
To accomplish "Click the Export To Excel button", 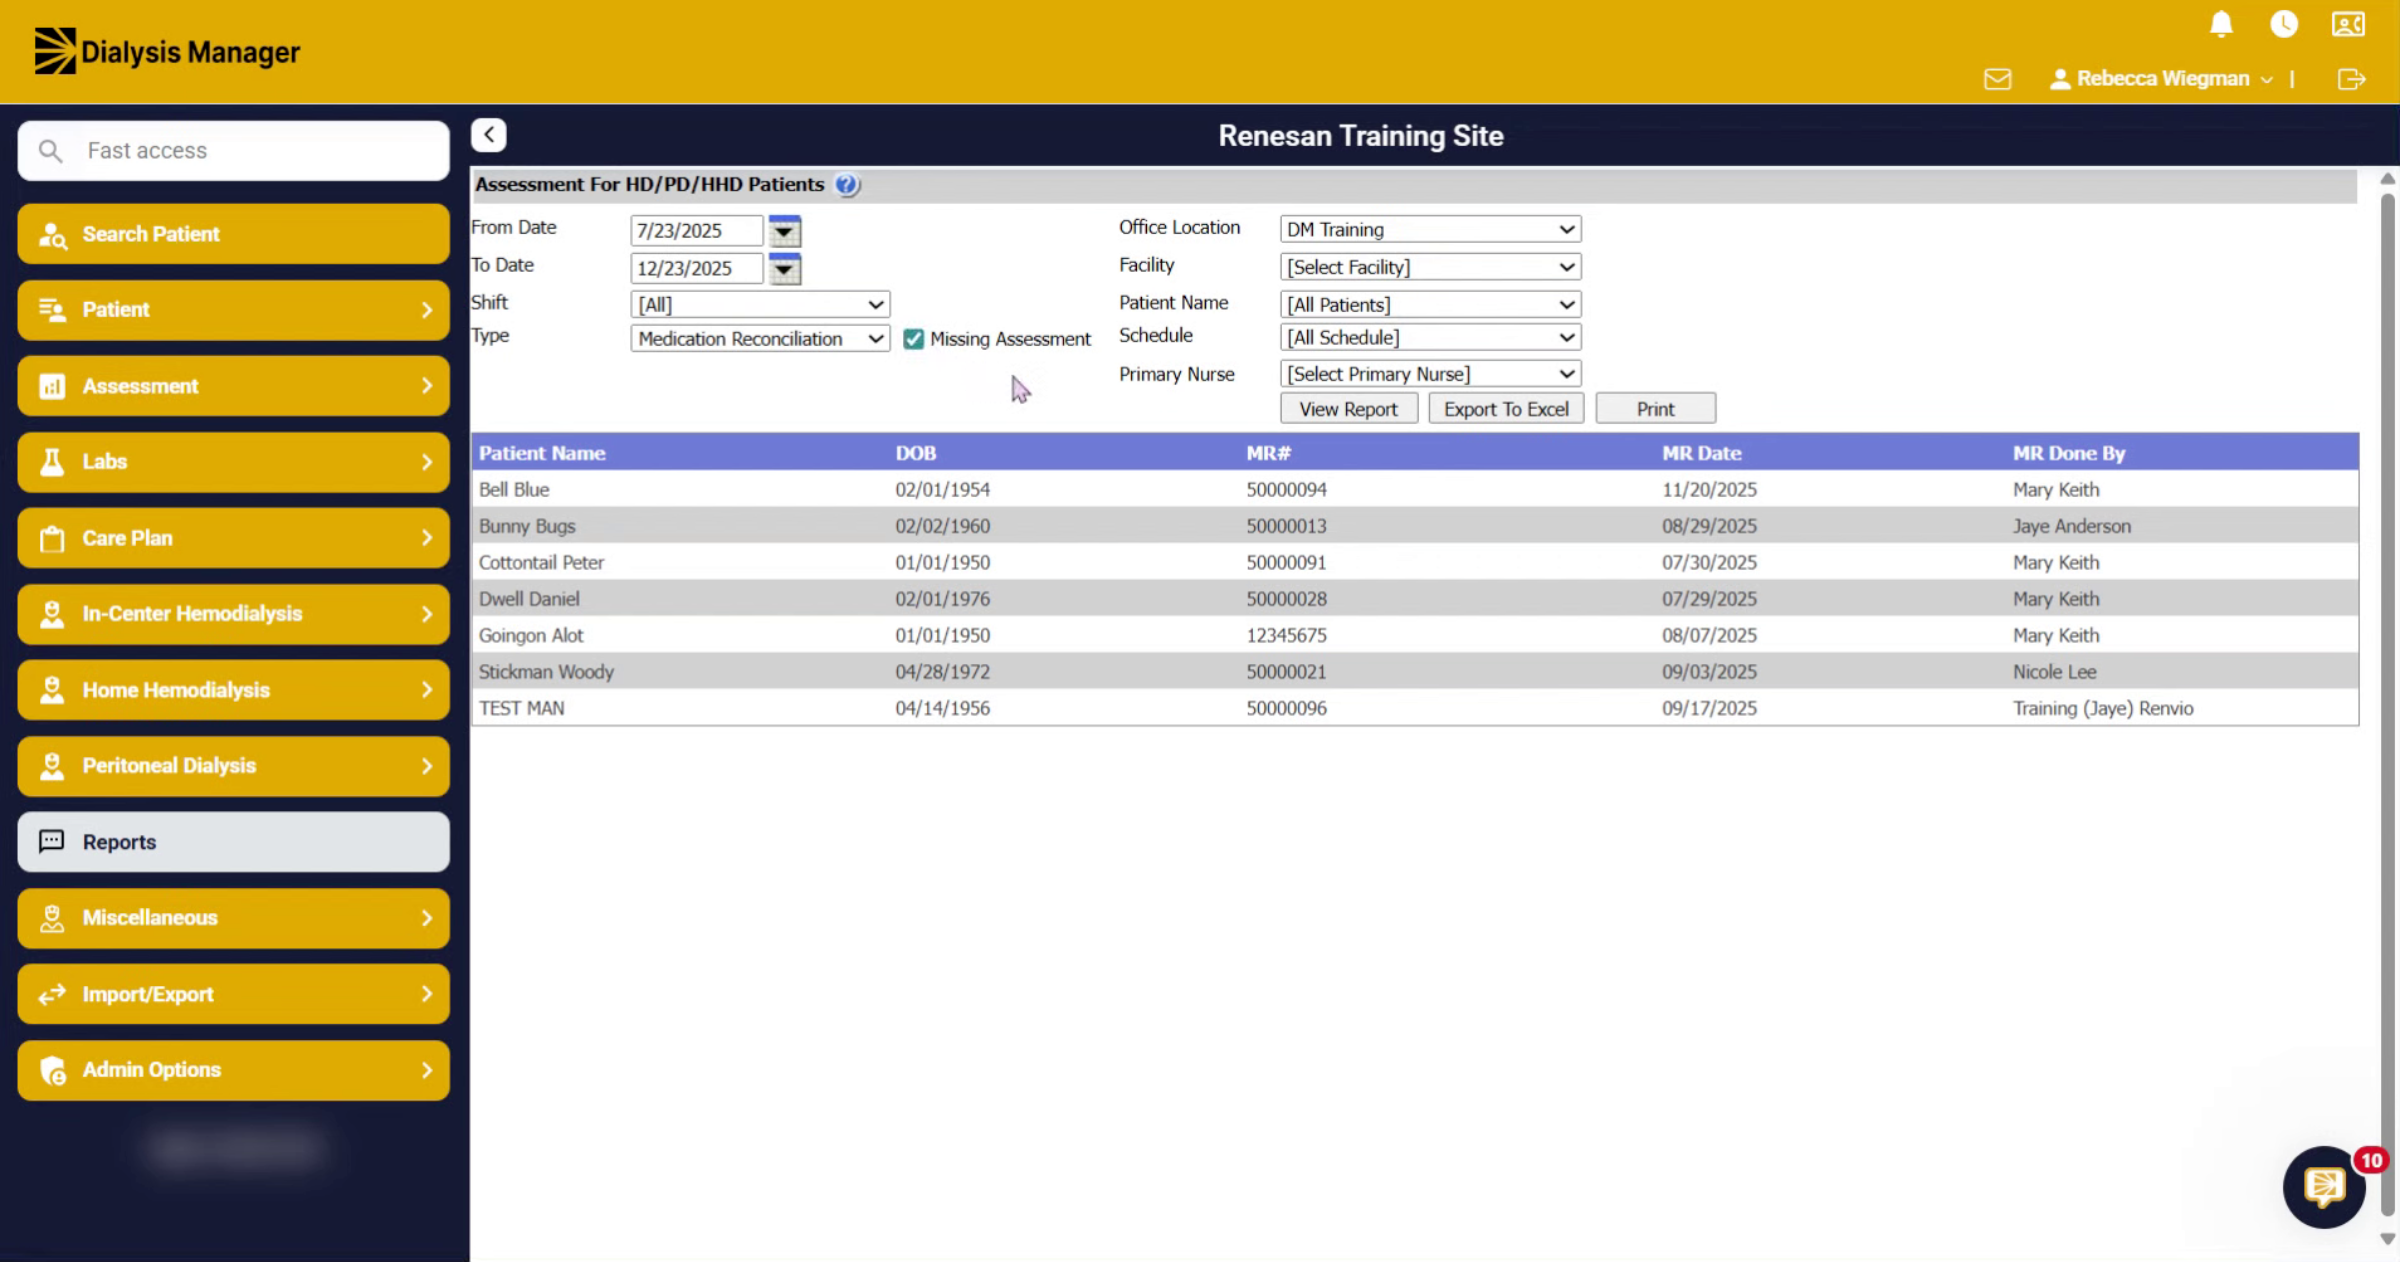I will pos(1506,409).
